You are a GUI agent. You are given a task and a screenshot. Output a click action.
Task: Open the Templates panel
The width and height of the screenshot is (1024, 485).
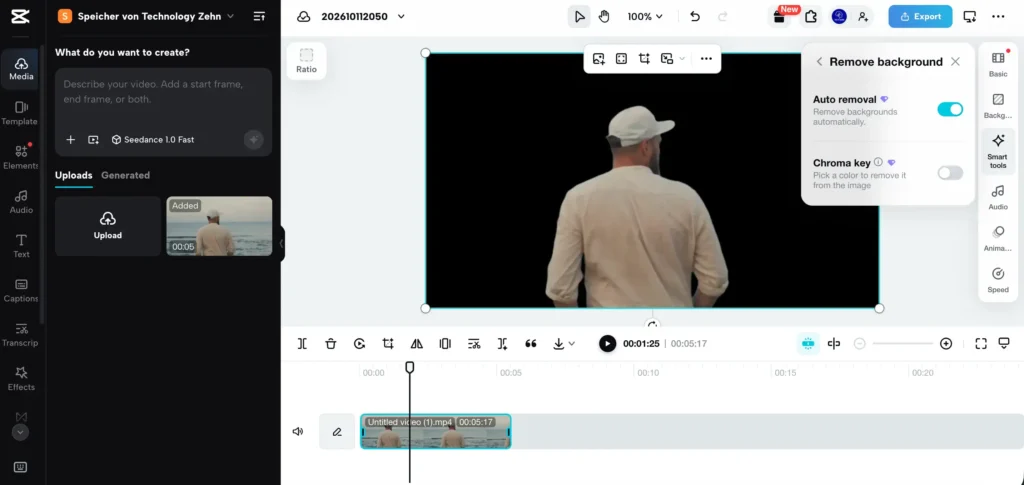(x=21, y=112)
